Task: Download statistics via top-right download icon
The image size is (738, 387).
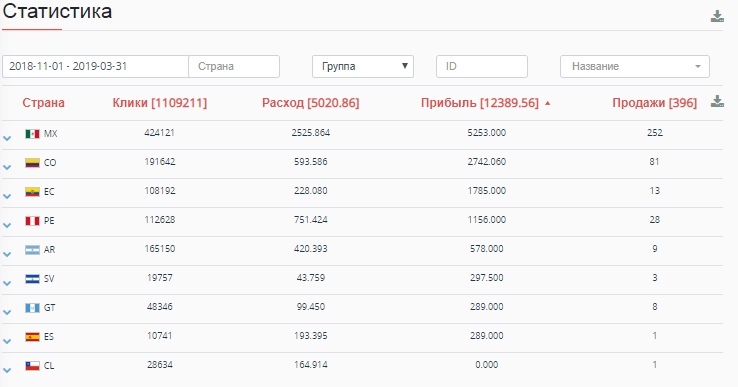Action: [717, 16]
